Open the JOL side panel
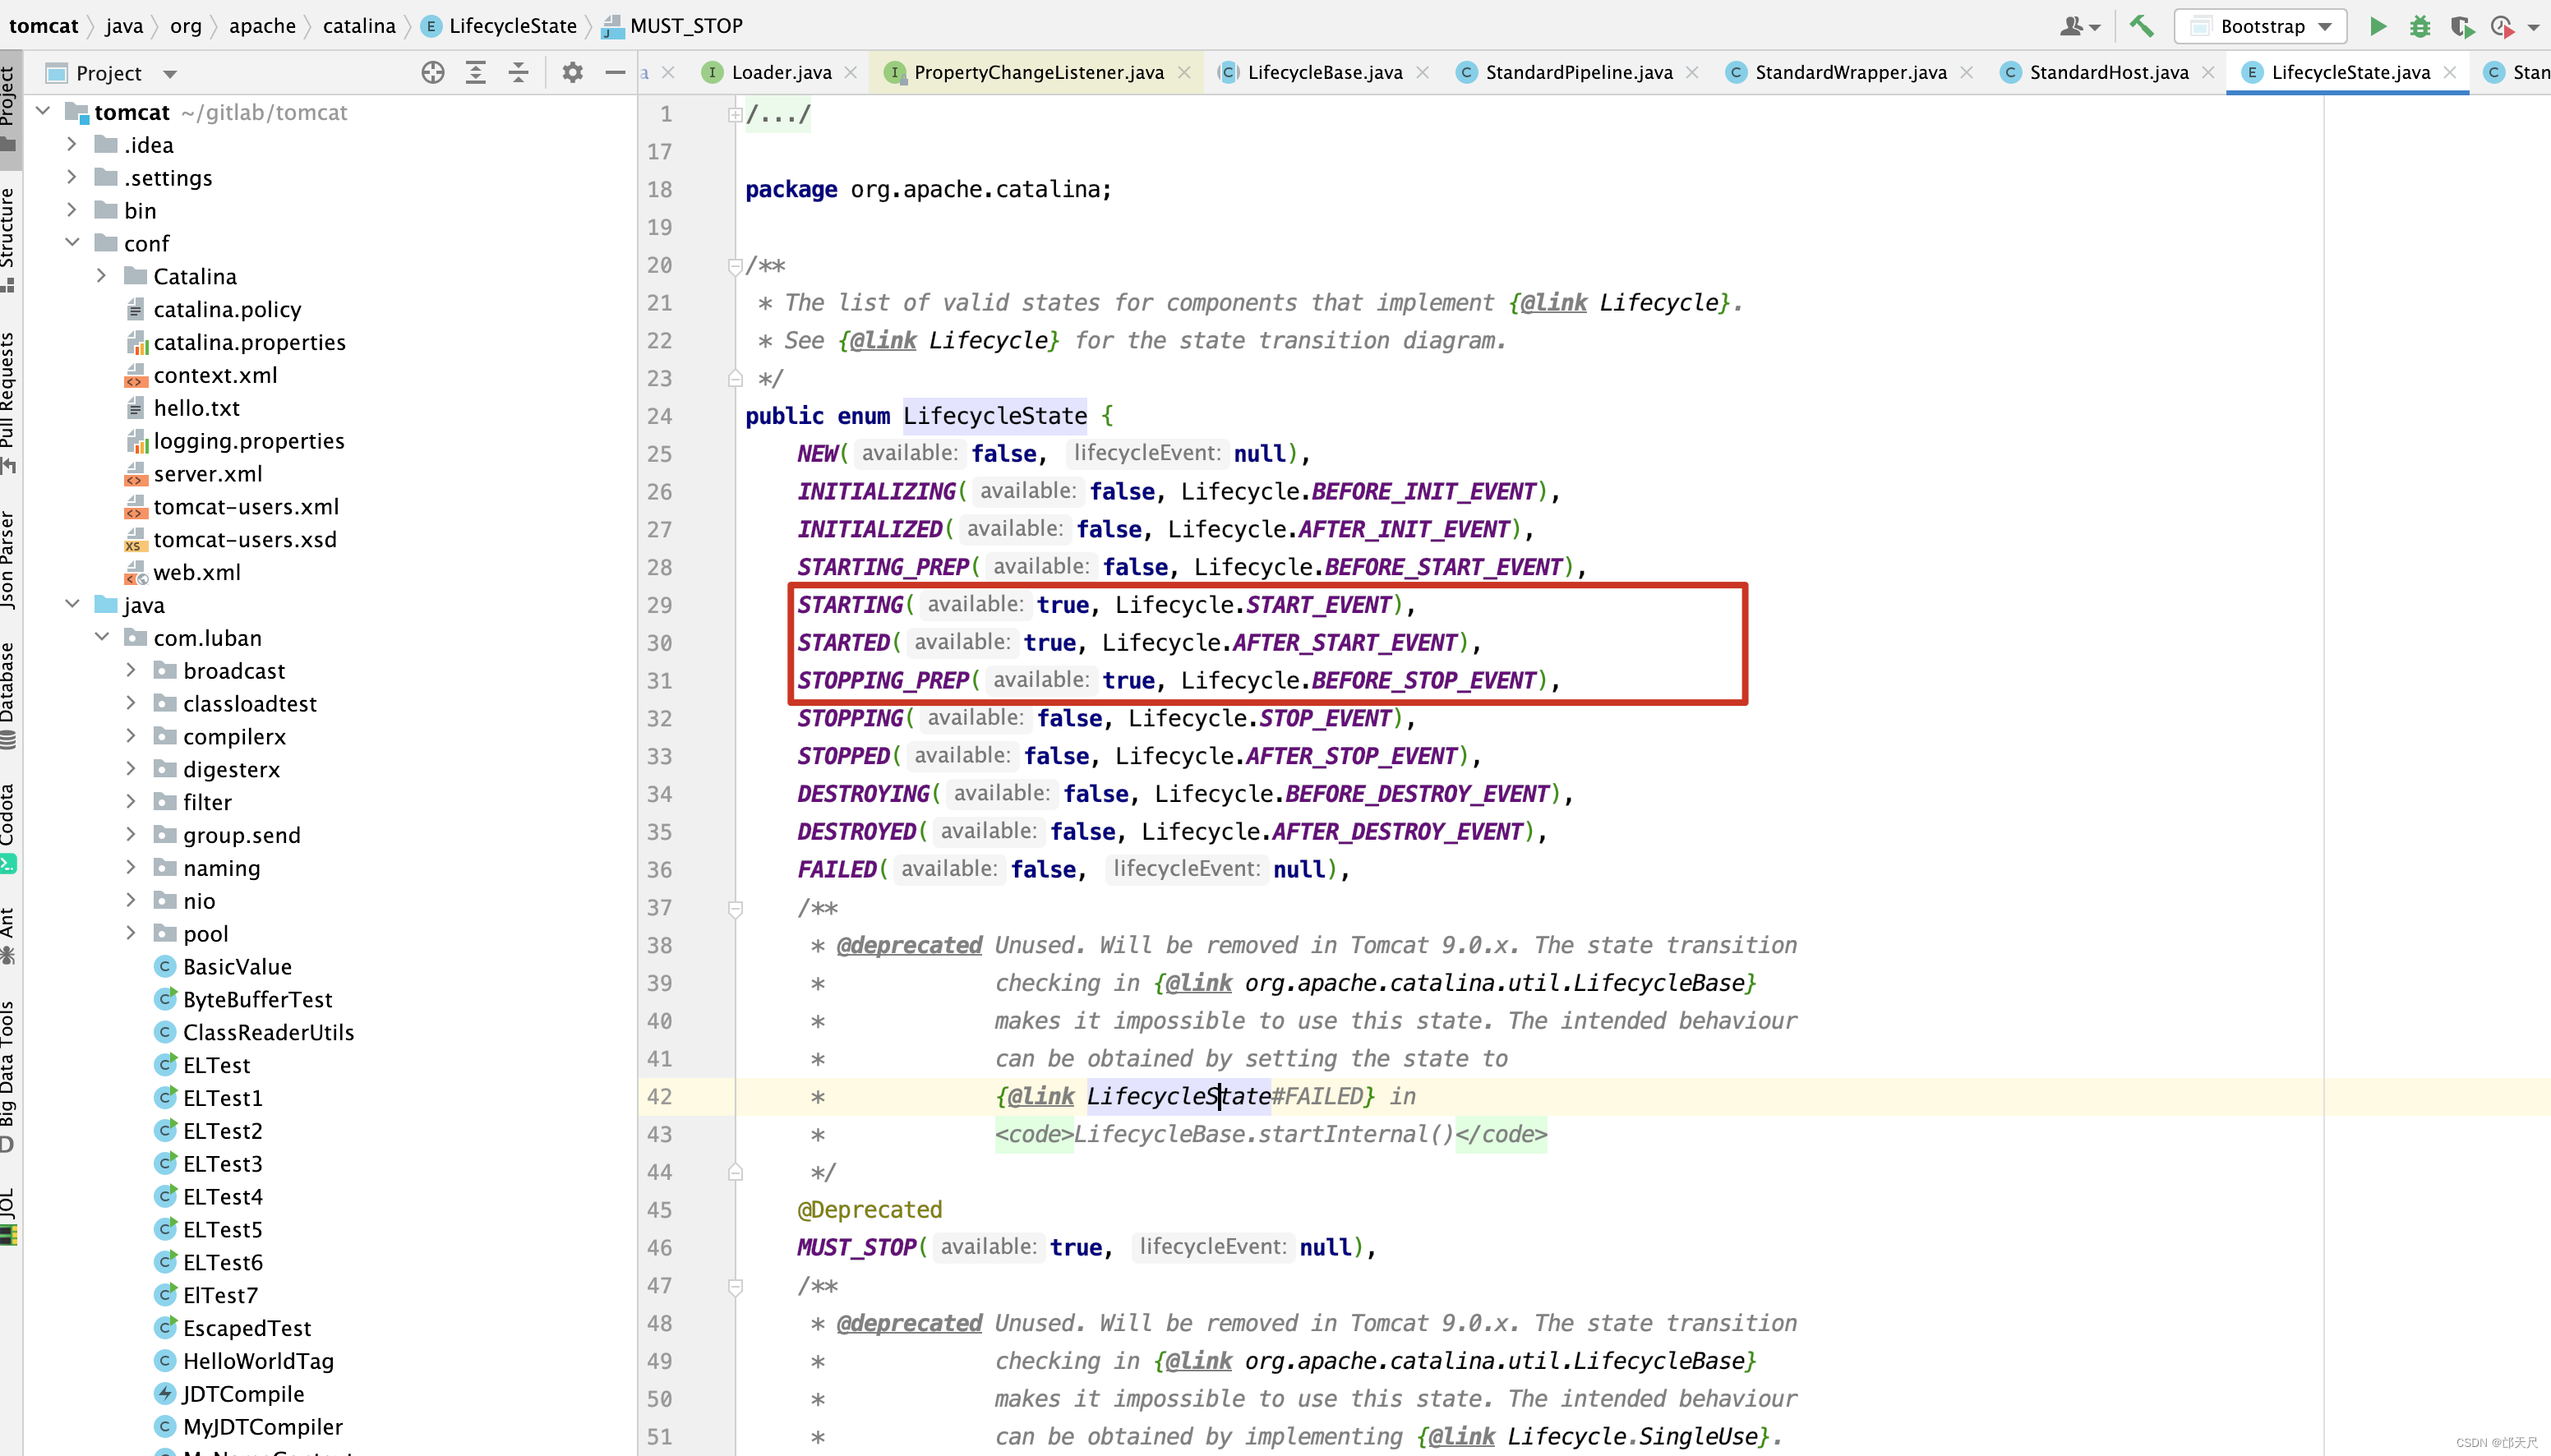Screen dimensions: 2551x1456 coord(9,1215)
